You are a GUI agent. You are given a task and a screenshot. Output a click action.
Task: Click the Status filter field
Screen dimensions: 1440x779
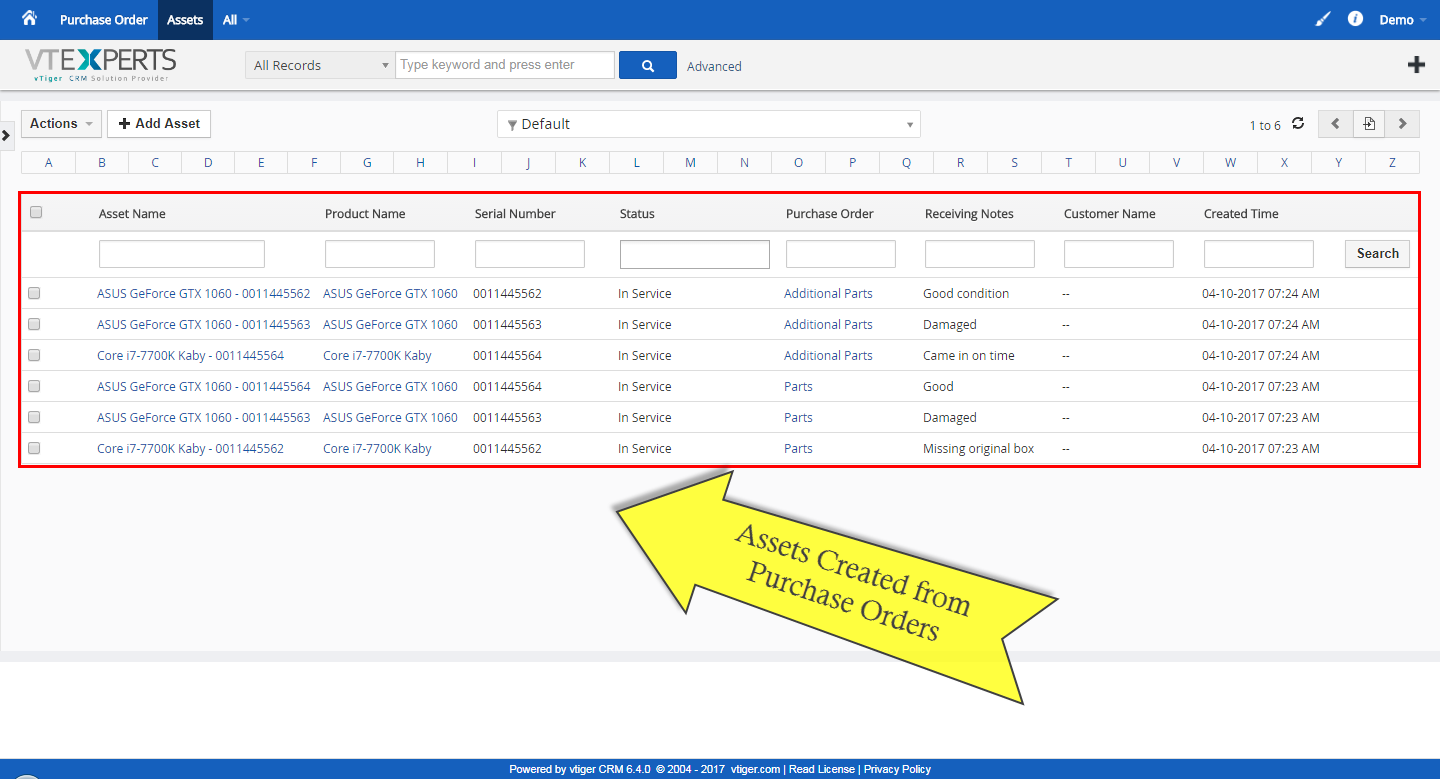coord(695,254)
